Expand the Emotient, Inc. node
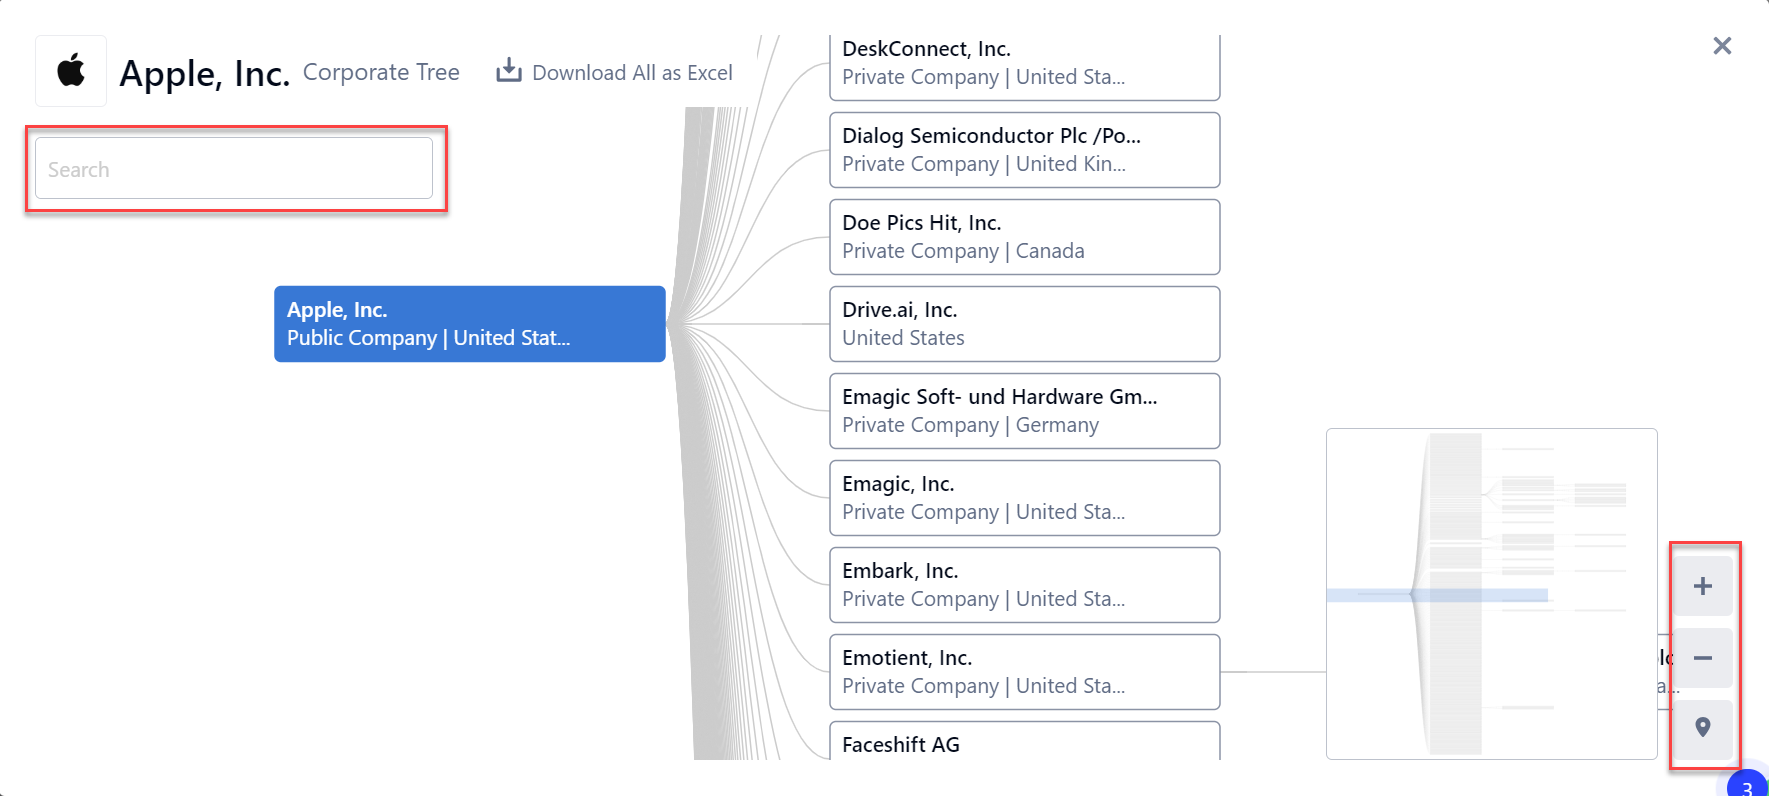Image resolution: width=1769 pixels, height=796 pixels. coord(1024,672)
